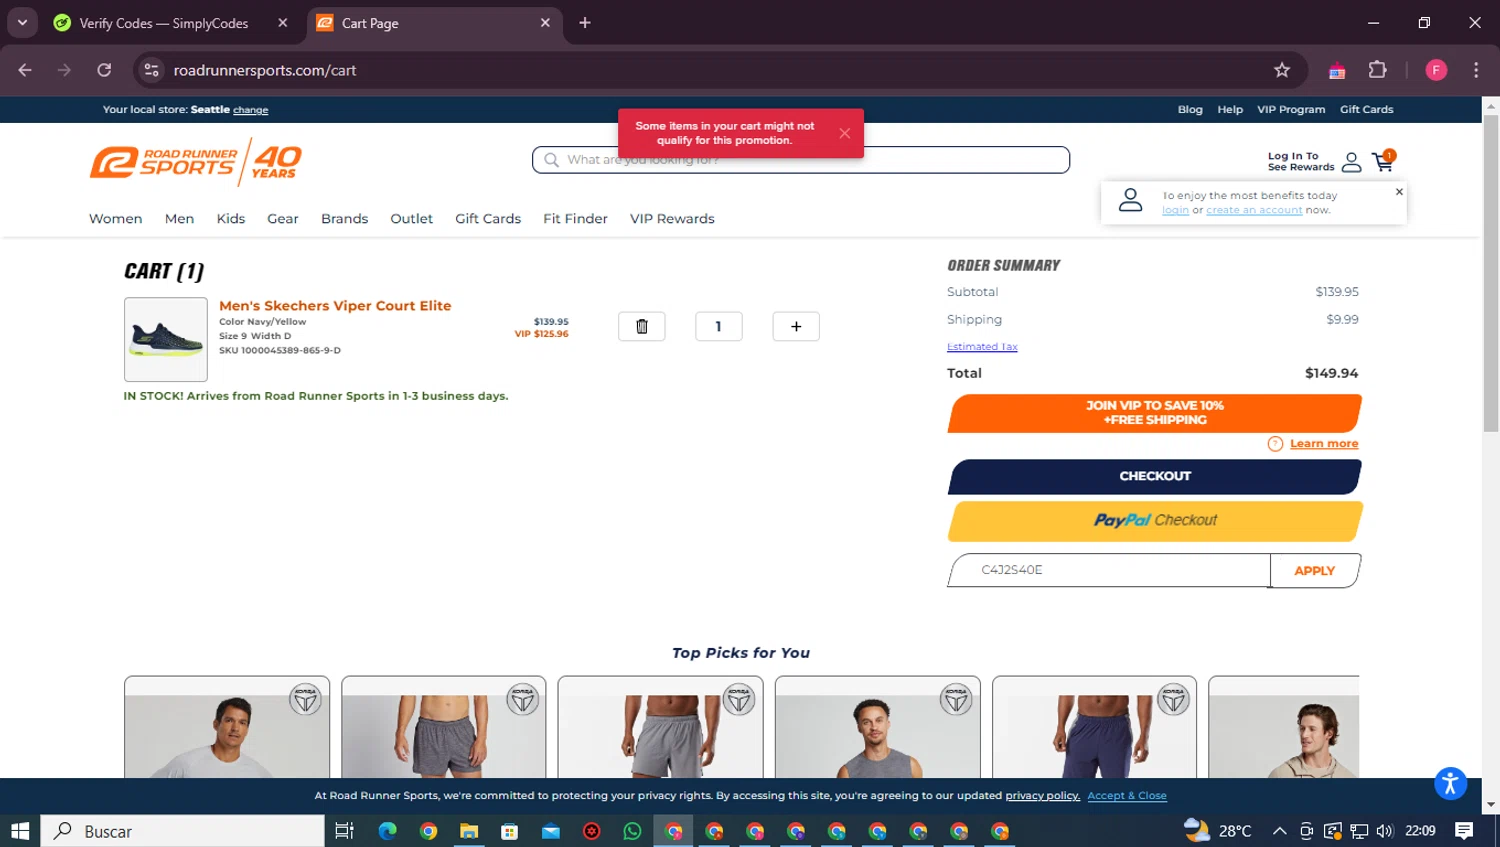Open the Outlet menu
Screen dimensions: 1500x847
click(x=412, y=219)
